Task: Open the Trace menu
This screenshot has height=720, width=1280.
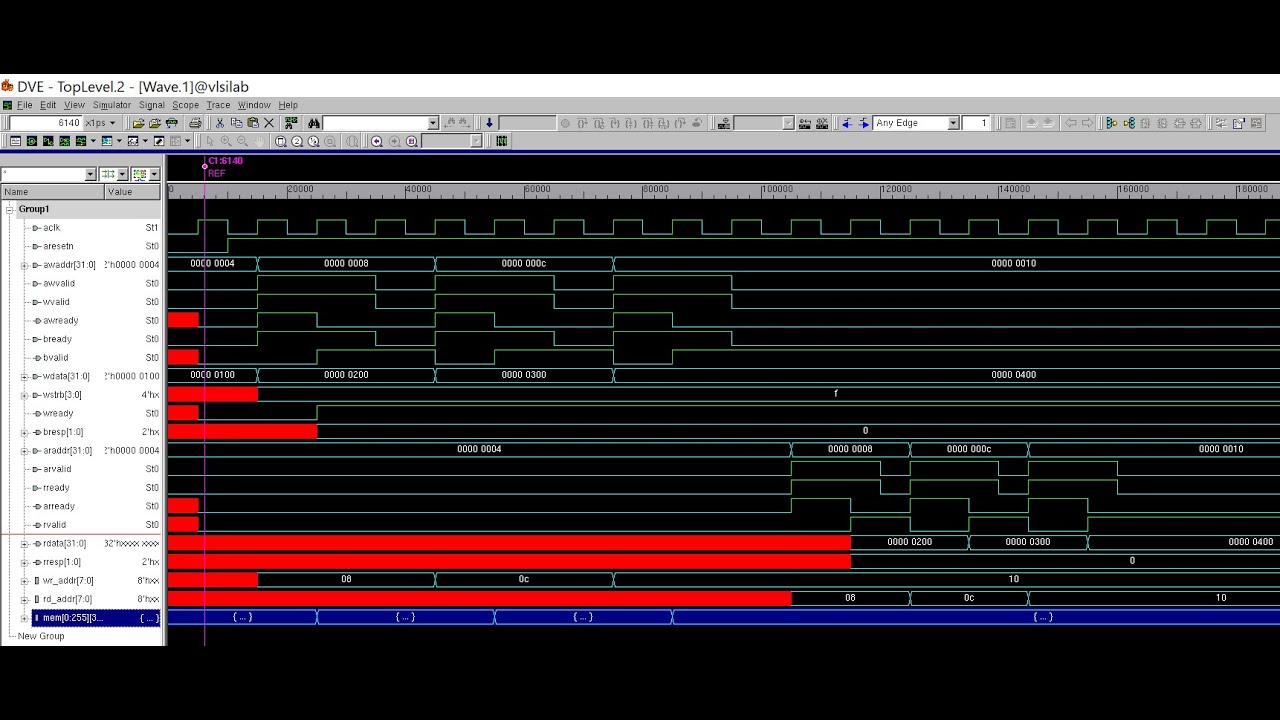Action: (x=218, y=105)
